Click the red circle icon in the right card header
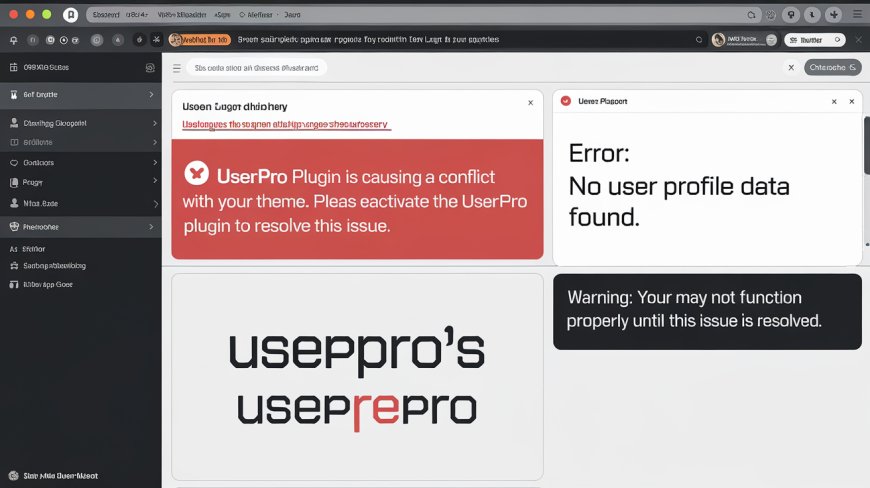 point(565,101)
